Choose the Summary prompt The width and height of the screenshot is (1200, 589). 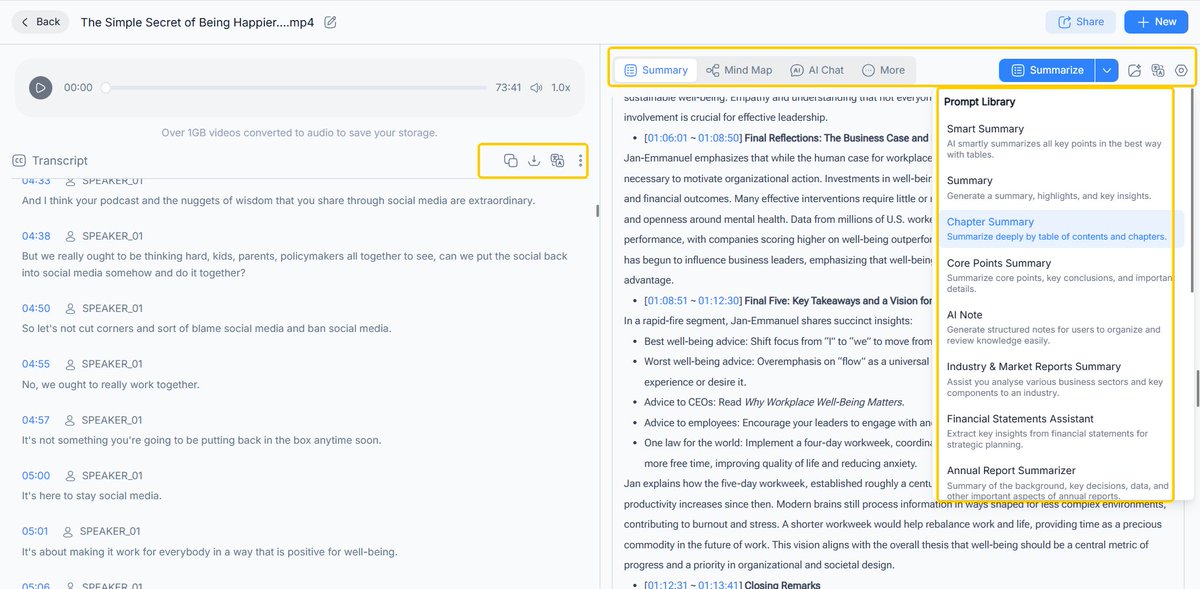(1058, 188)
